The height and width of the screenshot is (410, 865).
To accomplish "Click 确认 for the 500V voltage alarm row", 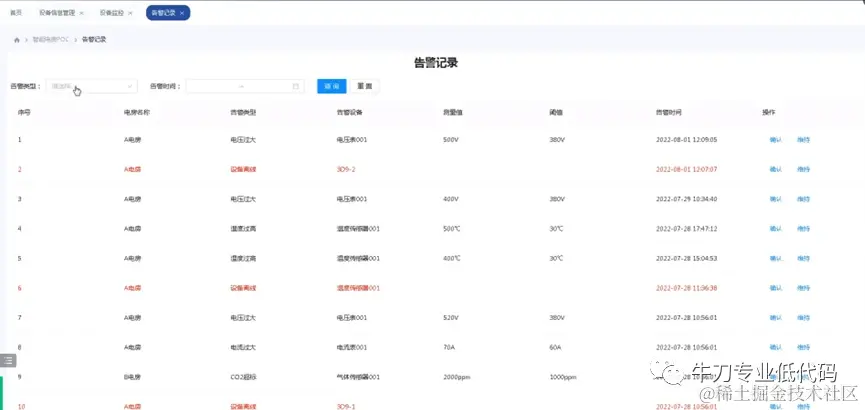I will click(x=776, y=140).
